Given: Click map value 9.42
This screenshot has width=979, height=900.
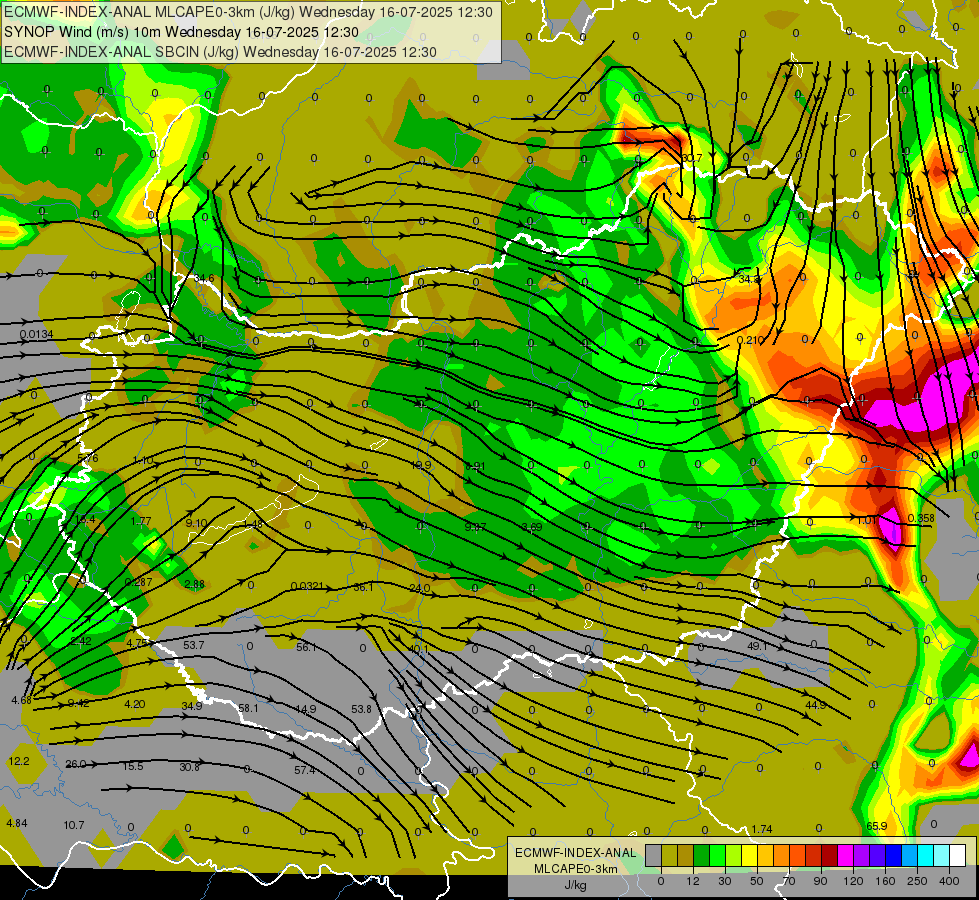Looking at the screenshot, I should pos(79,703).
